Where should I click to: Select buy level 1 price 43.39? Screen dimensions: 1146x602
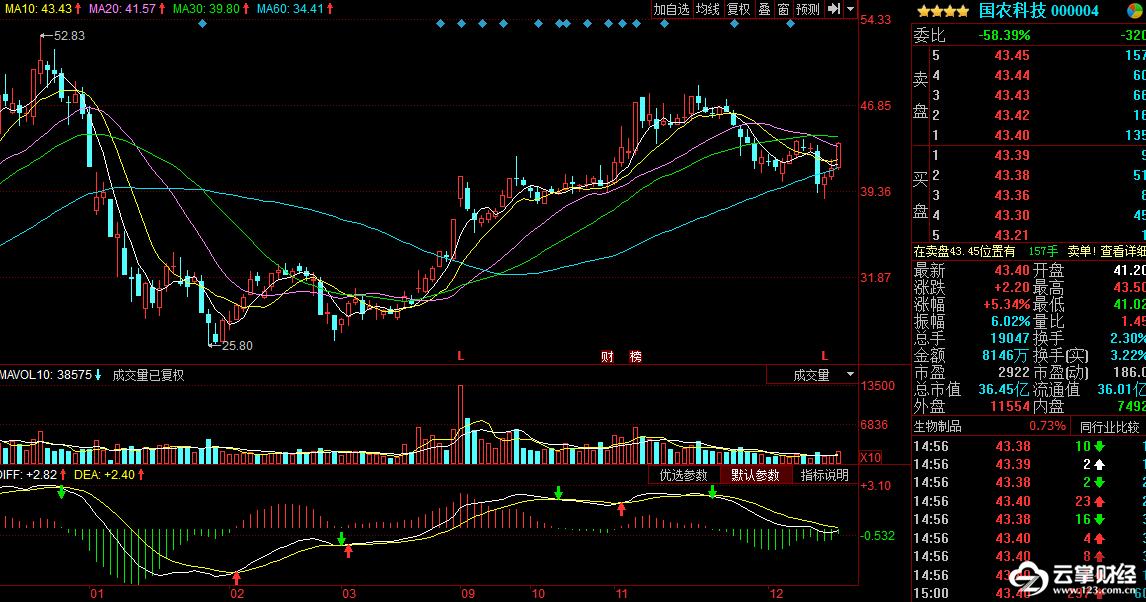point(1012,155)
